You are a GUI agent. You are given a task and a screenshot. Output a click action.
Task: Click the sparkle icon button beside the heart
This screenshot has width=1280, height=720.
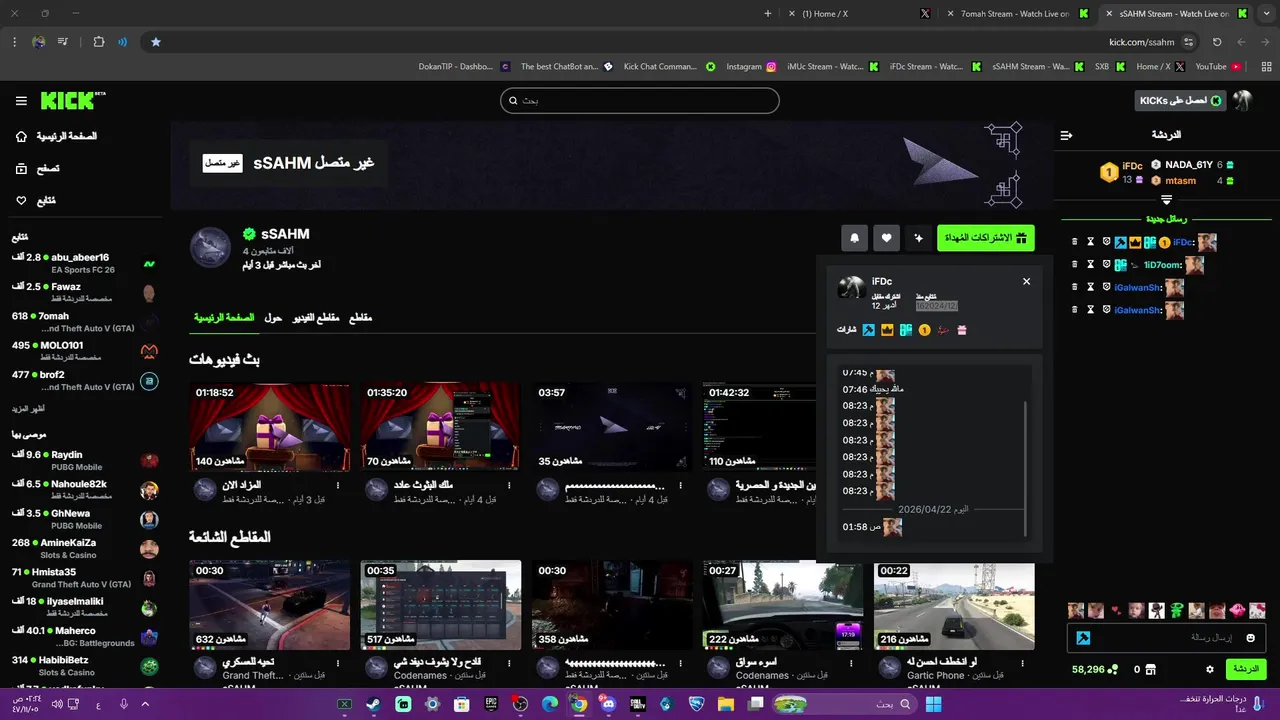[x=918, y=238]
